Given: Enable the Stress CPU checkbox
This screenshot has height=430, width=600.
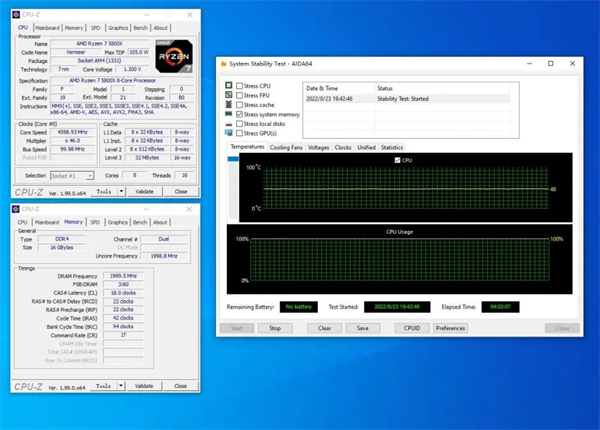Looking at the screenshot, I should coord(239,86).
